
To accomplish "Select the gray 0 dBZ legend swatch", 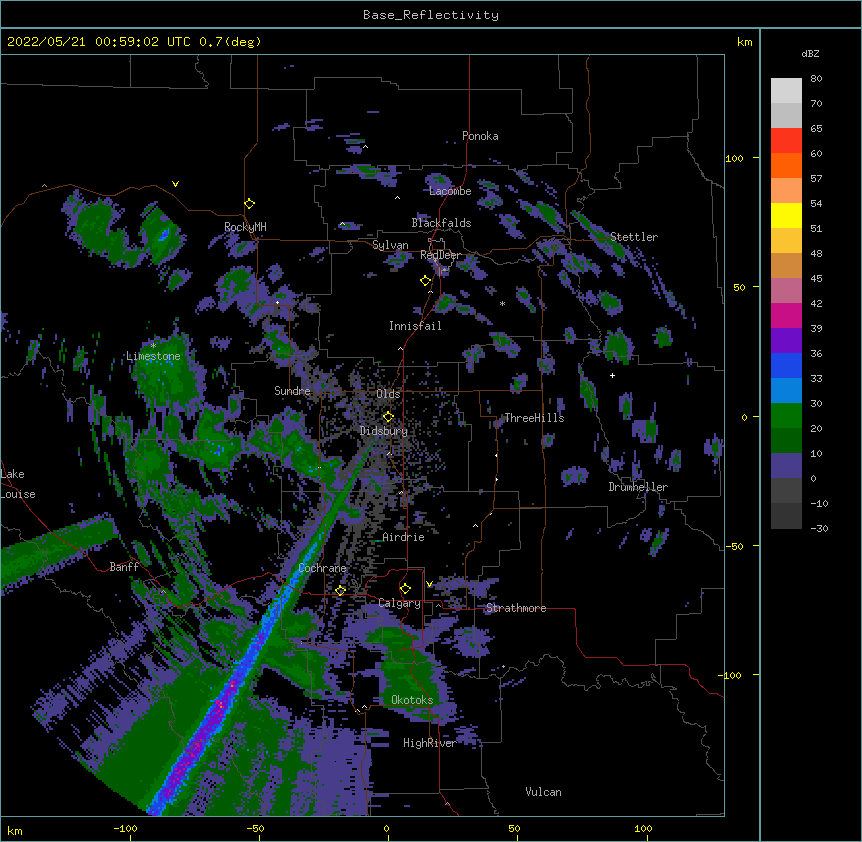I will (786, 491).
